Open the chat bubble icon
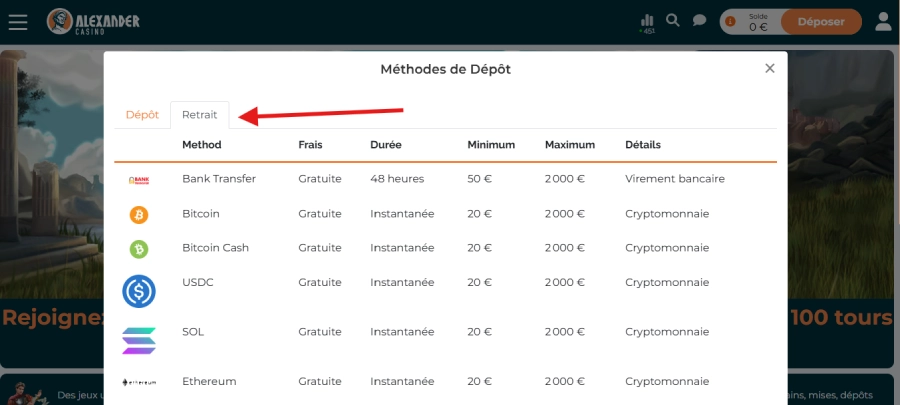 700,21
